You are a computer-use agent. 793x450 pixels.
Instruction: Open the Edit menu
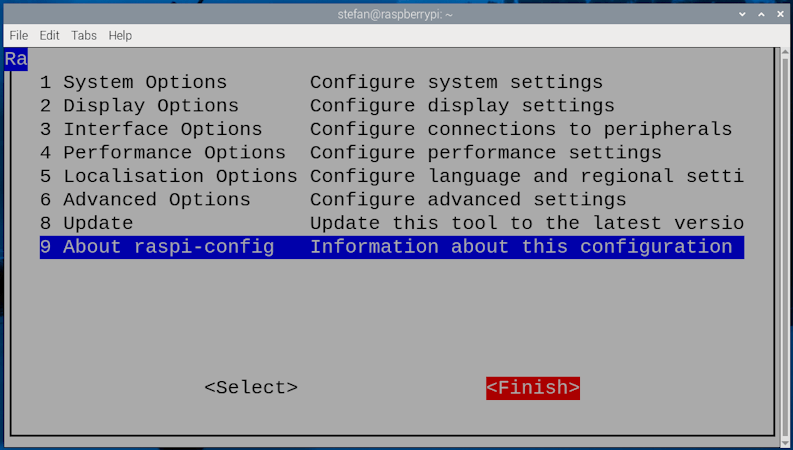[x=50, y=35]
